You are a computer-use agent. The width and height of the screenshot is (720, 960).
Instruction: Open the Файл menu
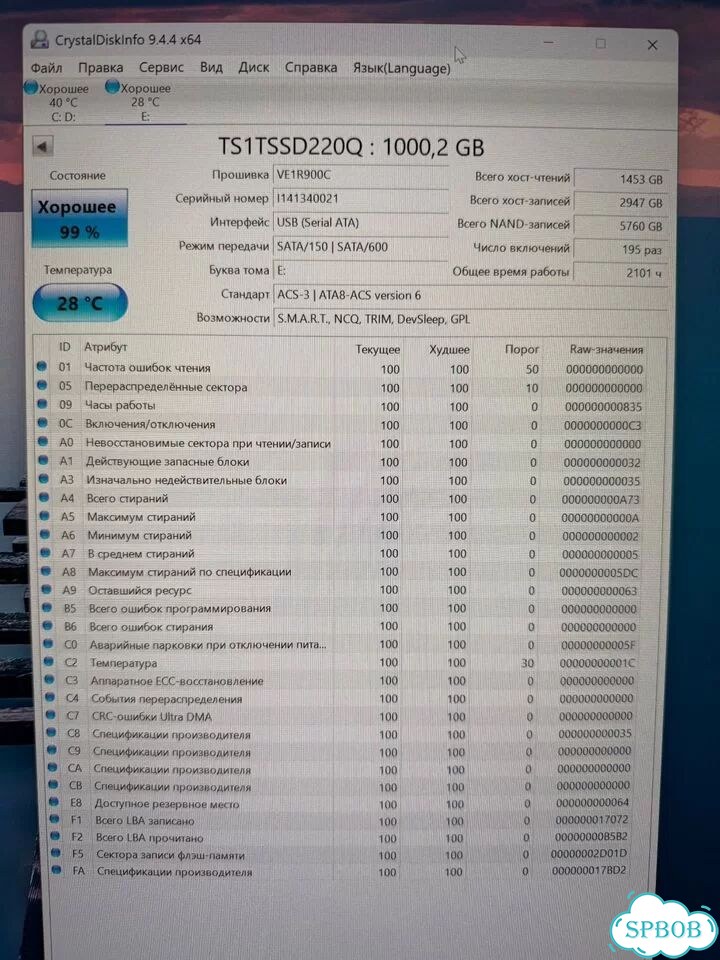[47, 67]
